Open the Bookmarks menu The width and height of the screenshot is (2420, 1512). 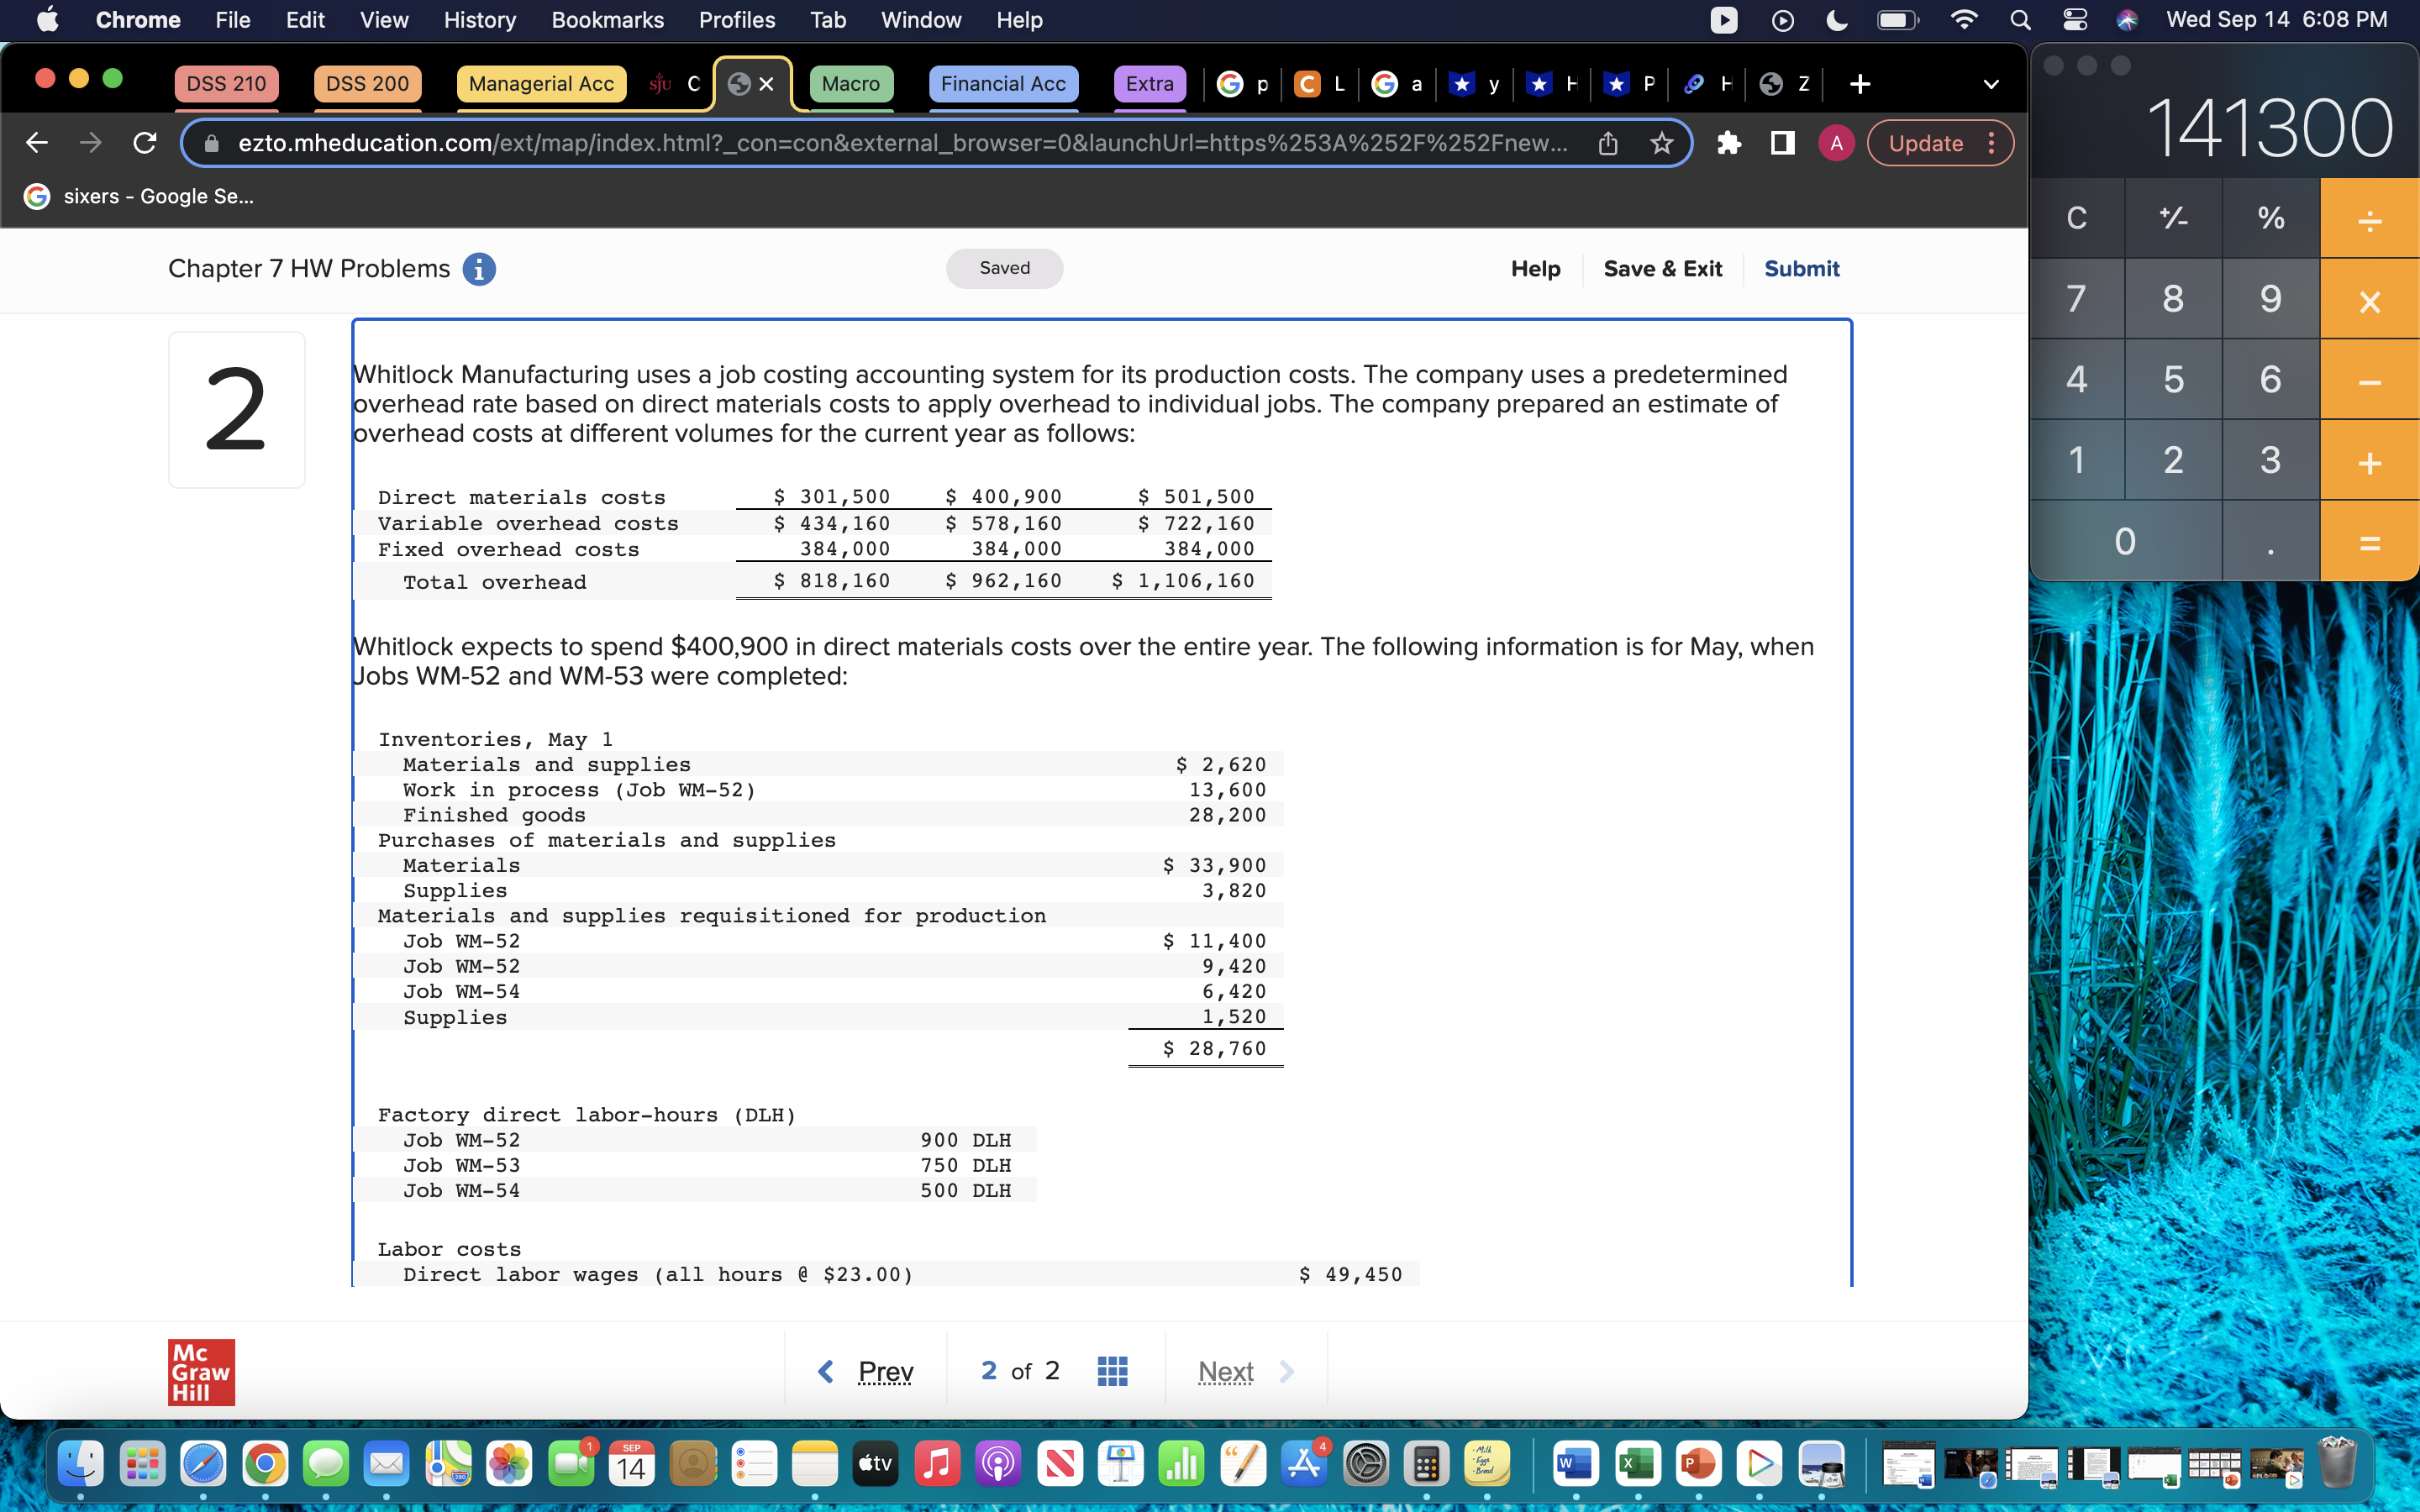point(607,20)
